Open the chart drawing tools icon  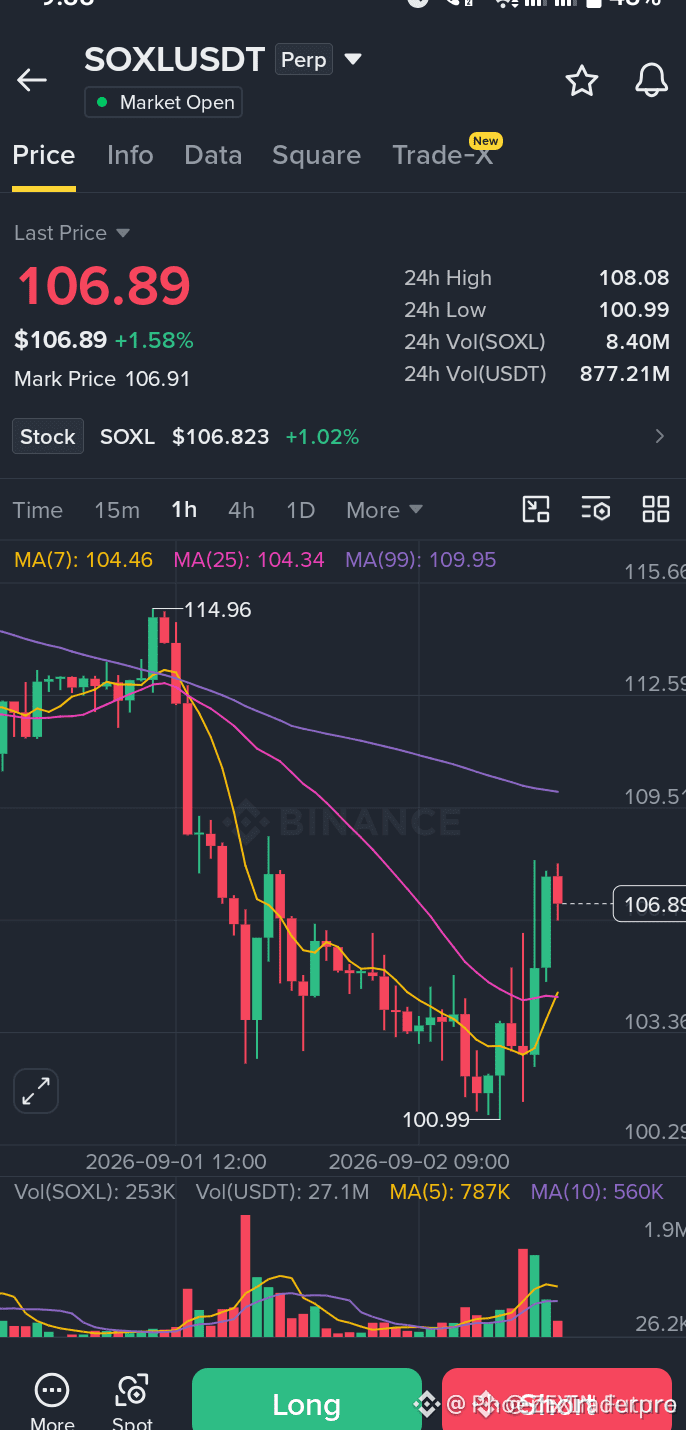[537, 509]
